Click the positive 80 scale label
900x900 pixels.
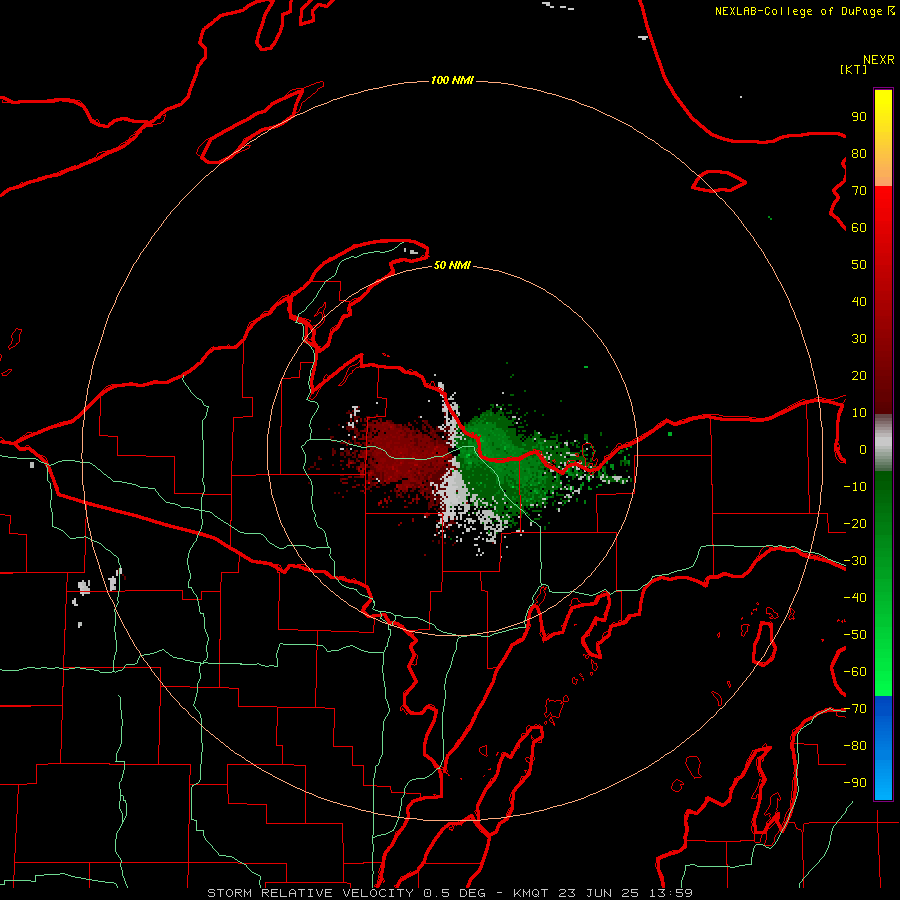(859, 153)
